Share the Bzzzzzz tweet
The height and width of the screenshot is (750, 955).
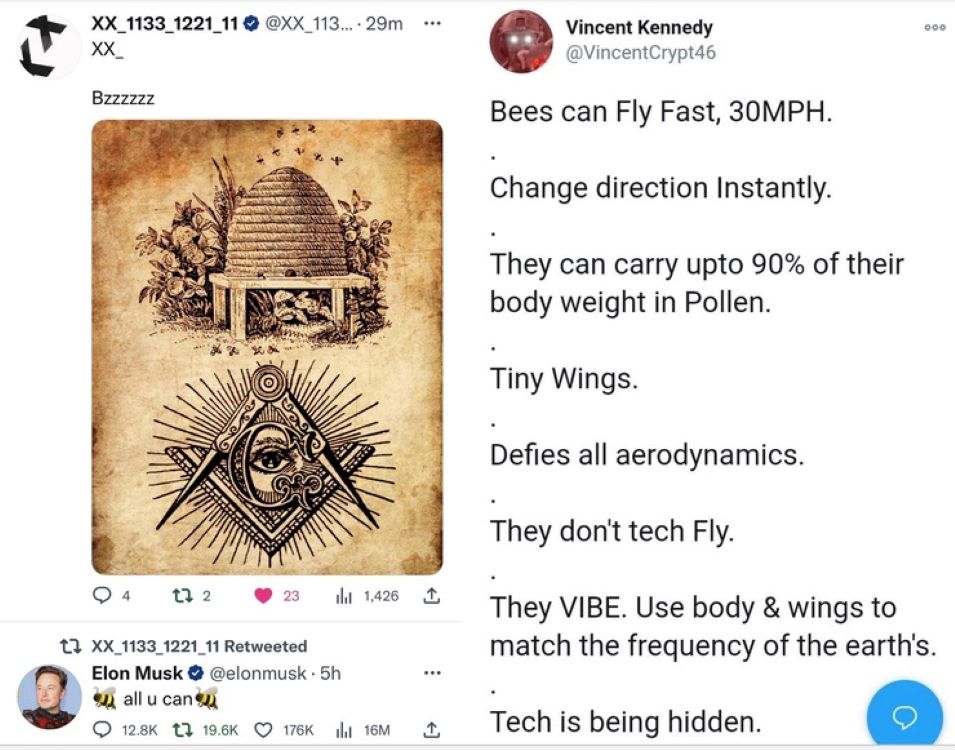tap(431, 595)
